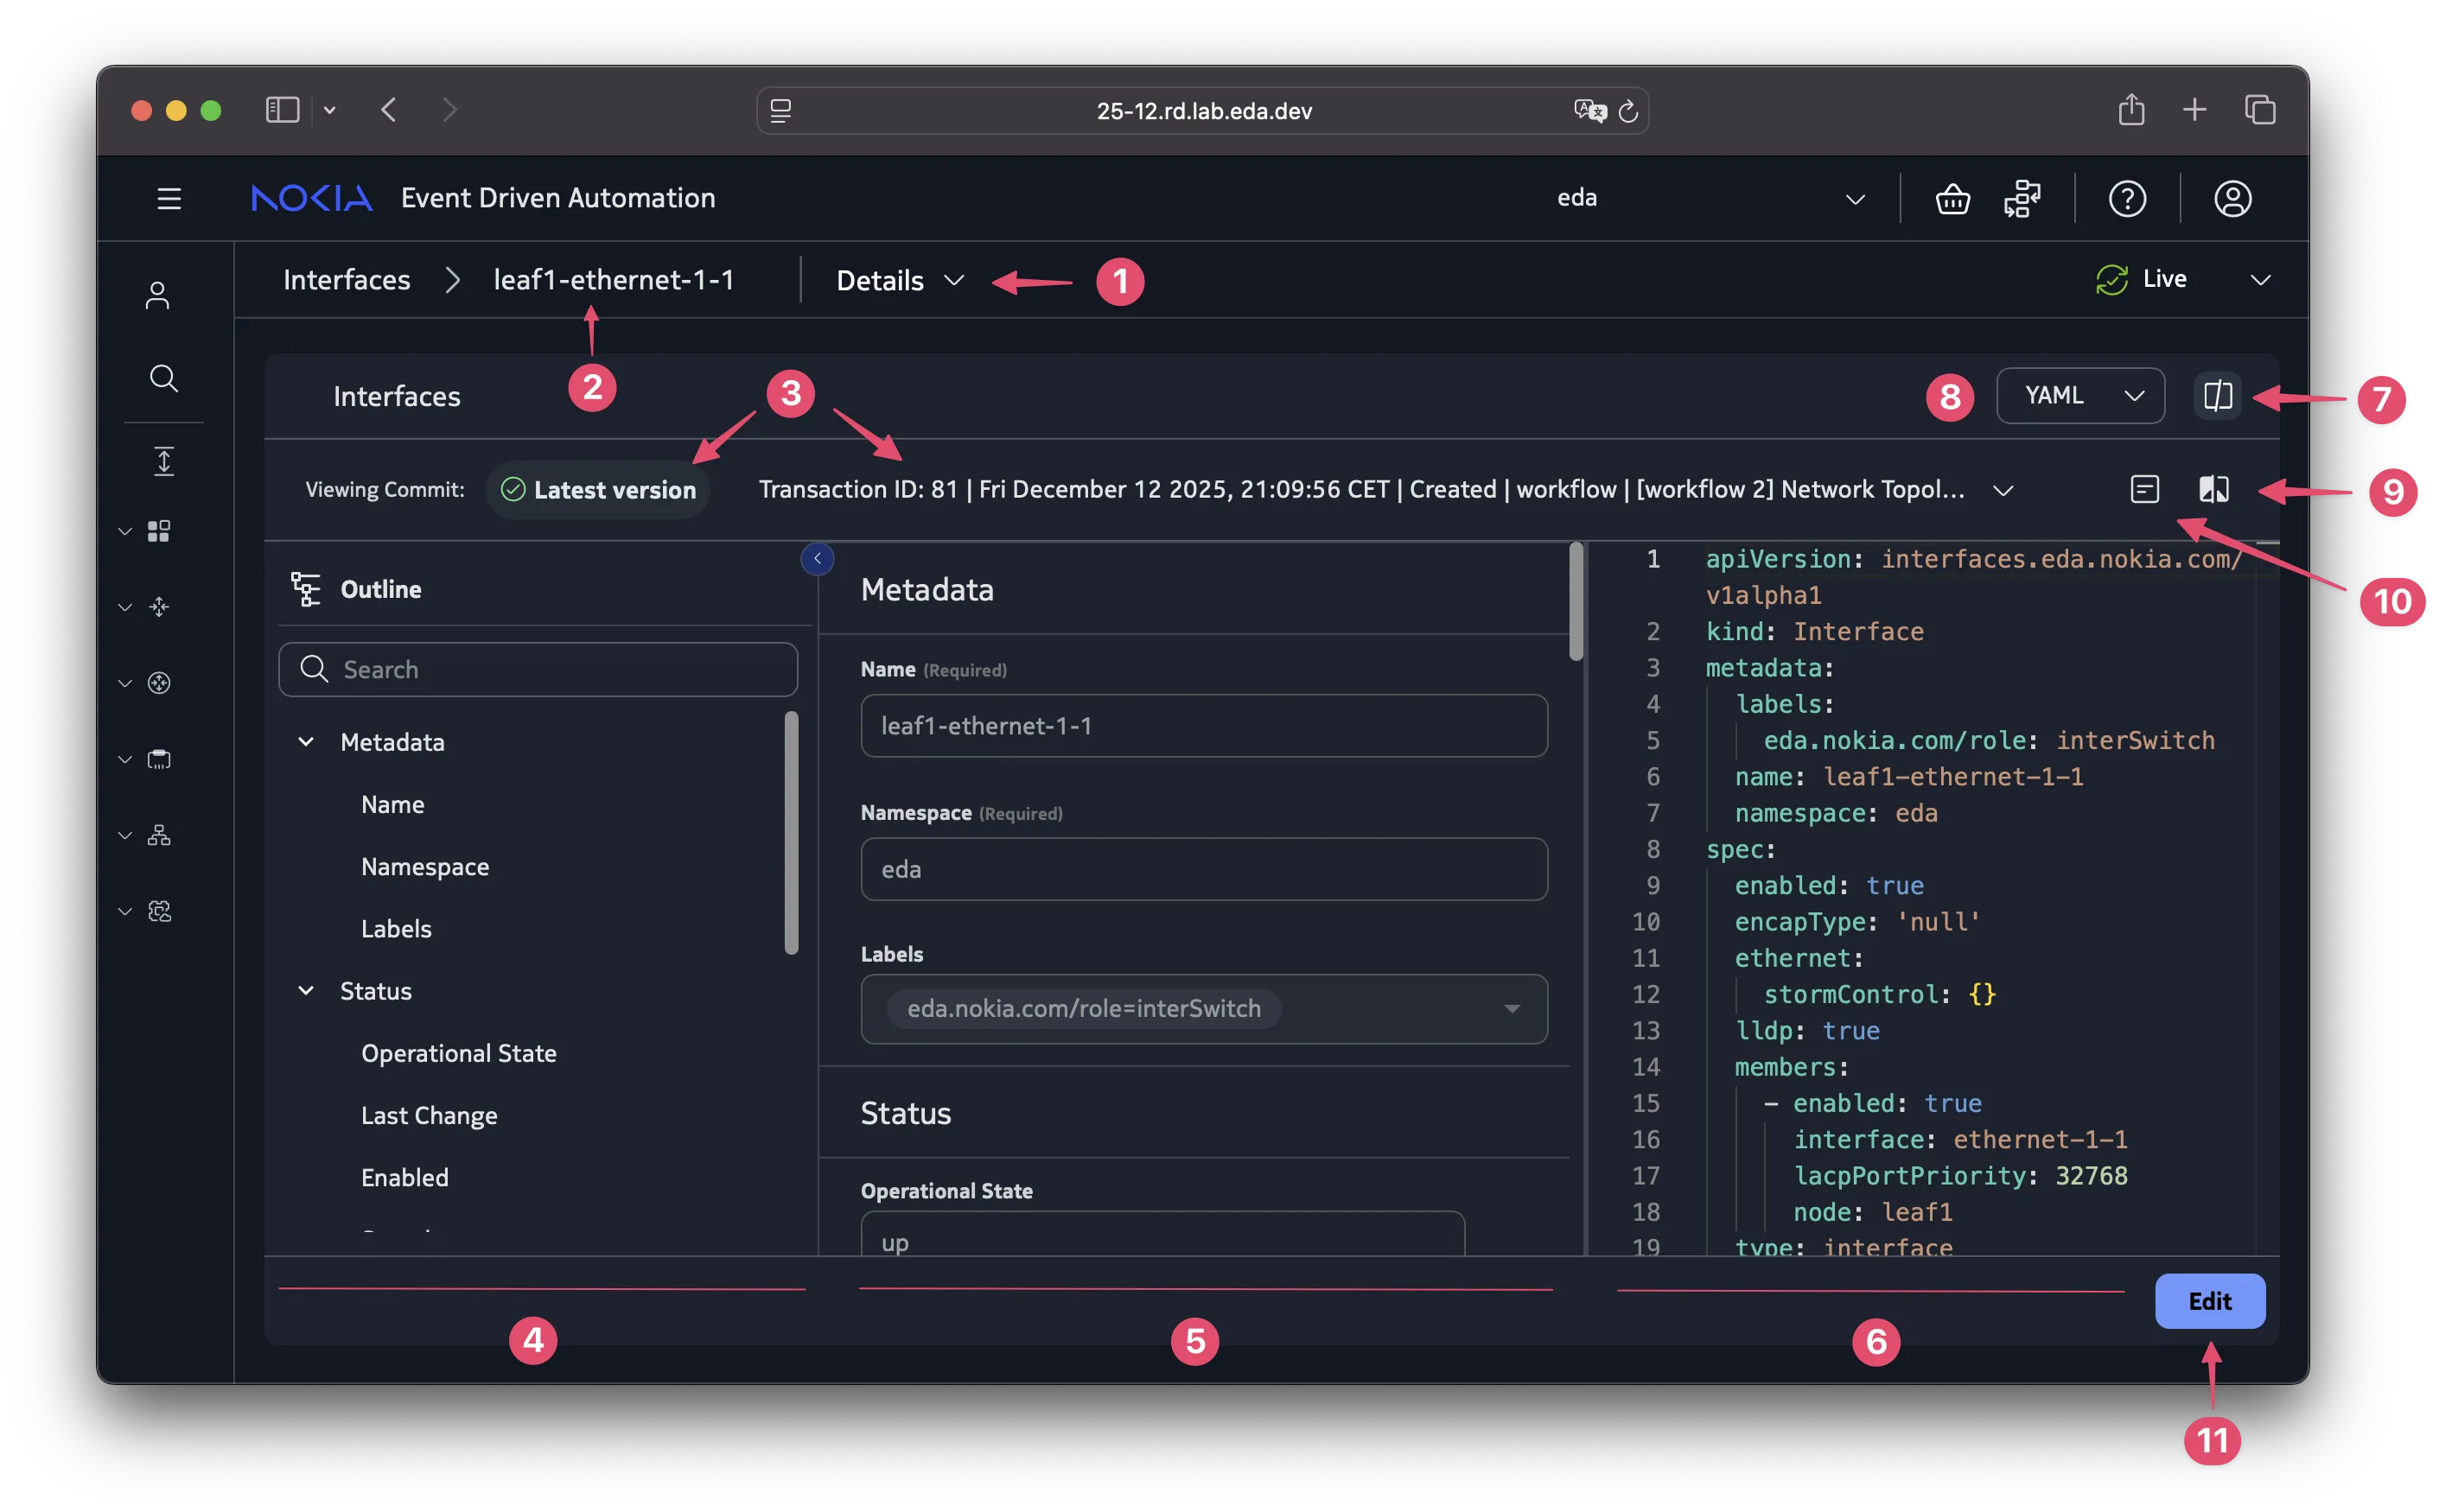Open the workflows icon in header
The width and height of the screenshot is (2439, 1512).
[x=2022, y=199]
